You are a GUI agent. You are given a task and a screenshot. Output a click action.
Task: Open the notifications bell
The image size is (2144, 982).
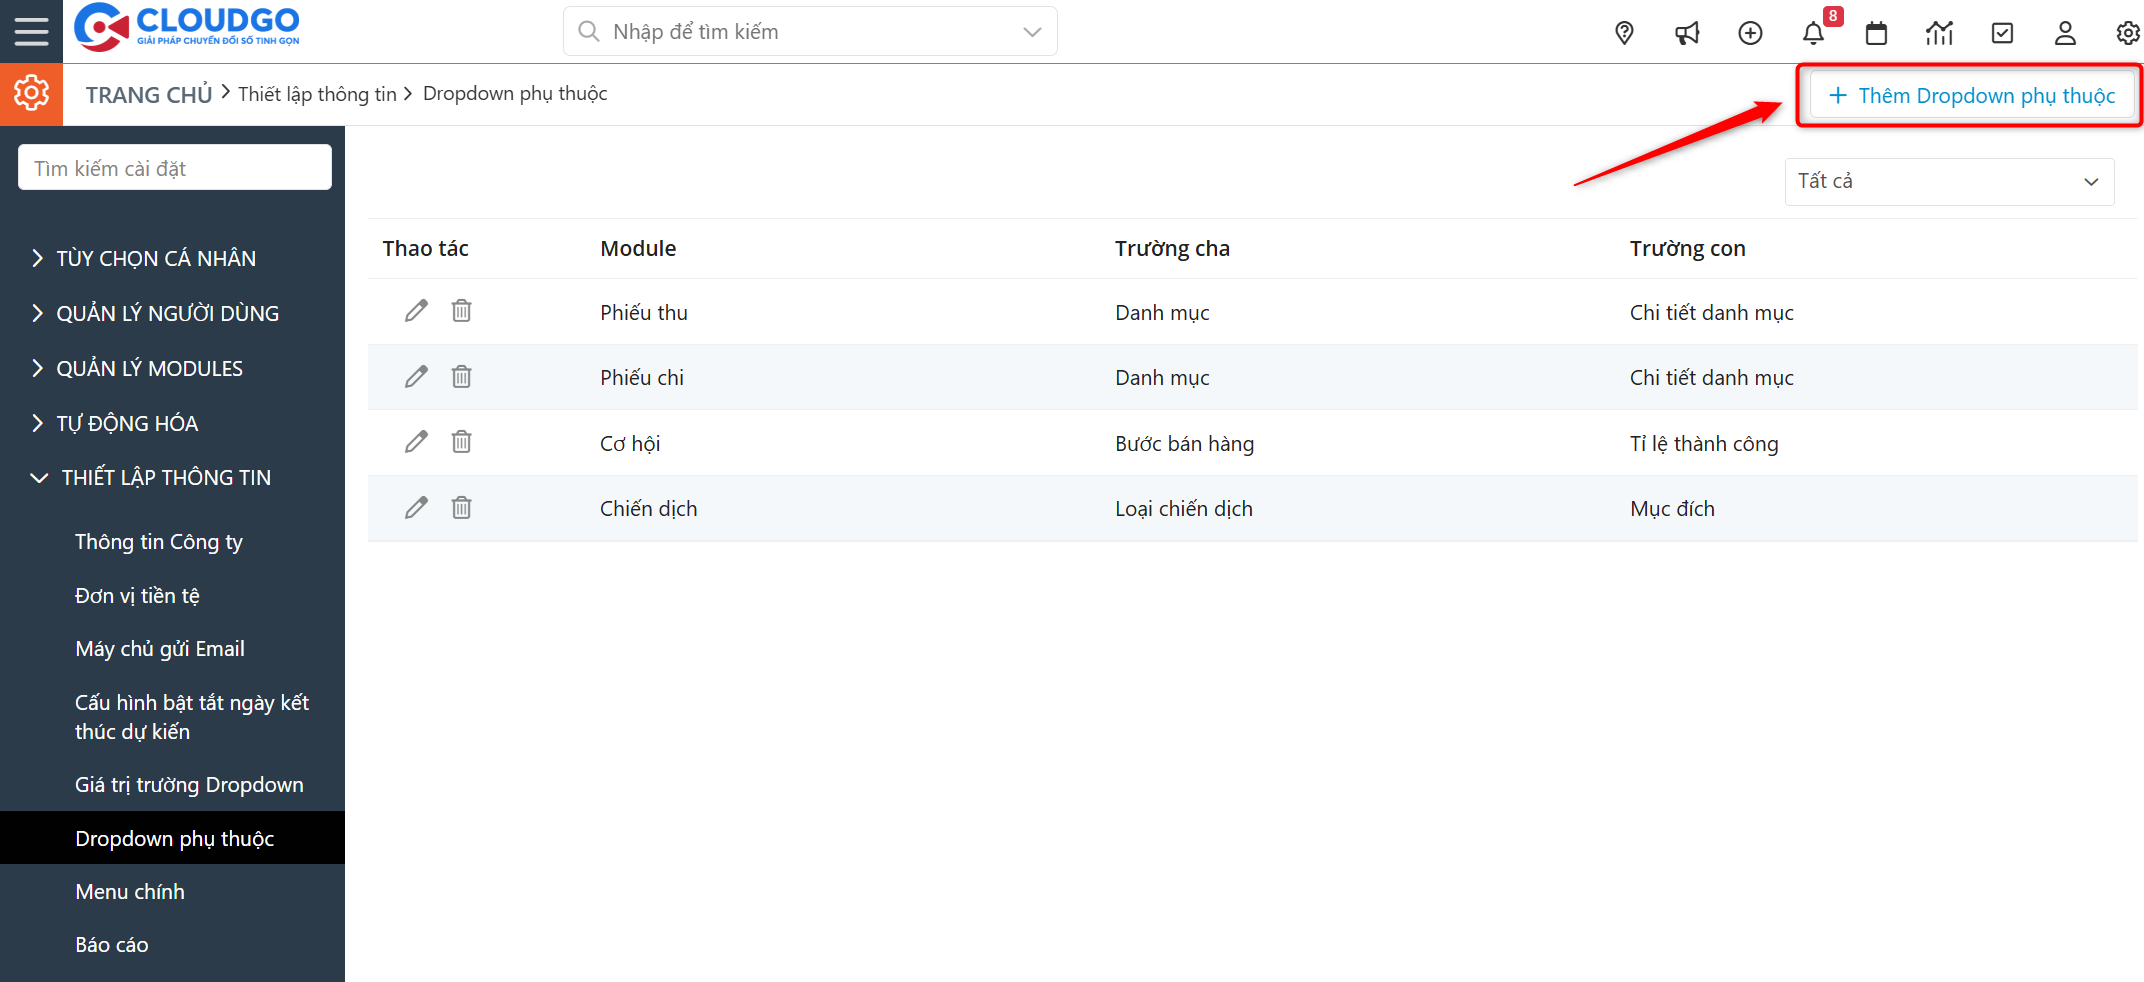(x=1813, y=33)
